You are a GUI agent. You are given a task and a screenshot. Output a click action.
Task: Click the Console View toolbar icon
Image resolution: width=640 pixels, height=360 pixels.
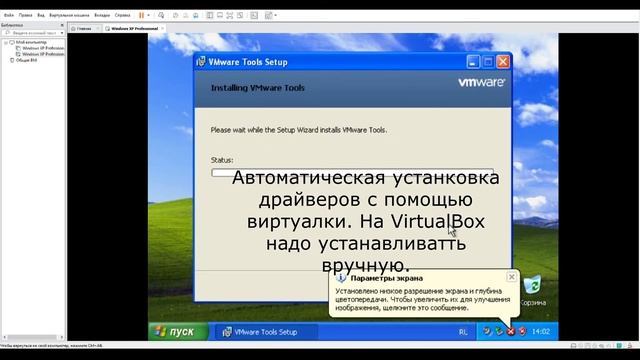click(254, 15)
